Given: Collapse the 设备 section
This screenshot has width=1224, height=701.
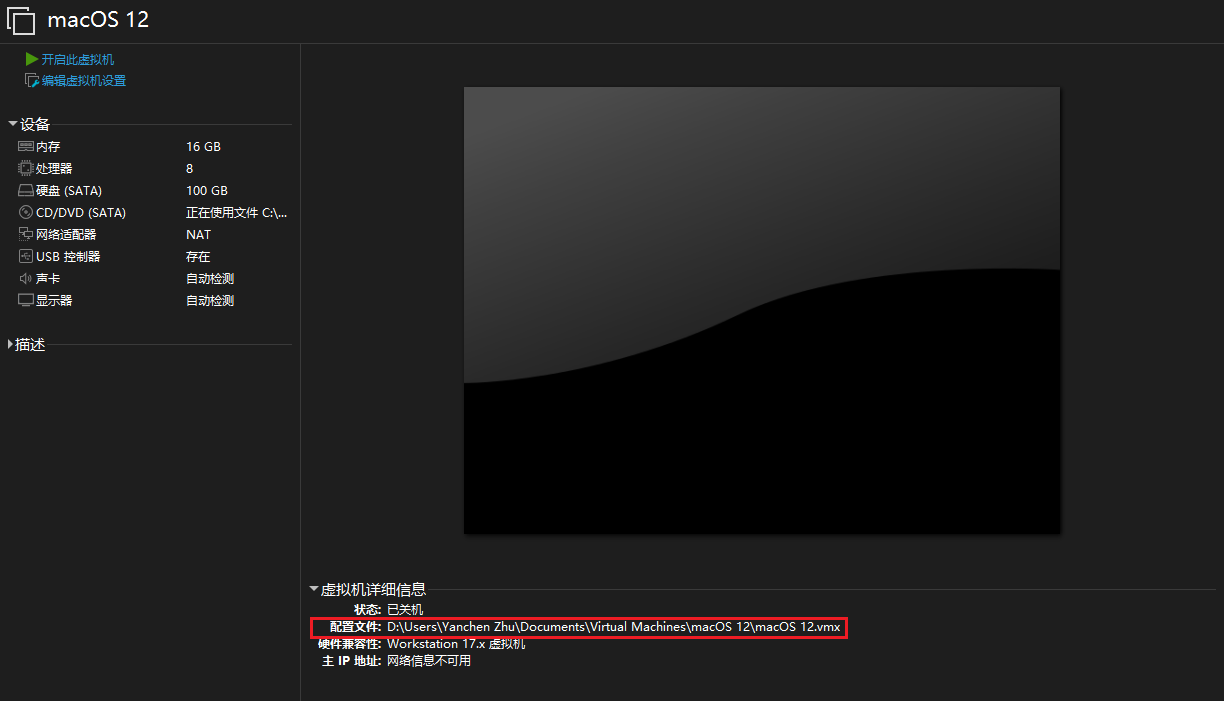Looking at the screenshot, I should coord(12,124).
